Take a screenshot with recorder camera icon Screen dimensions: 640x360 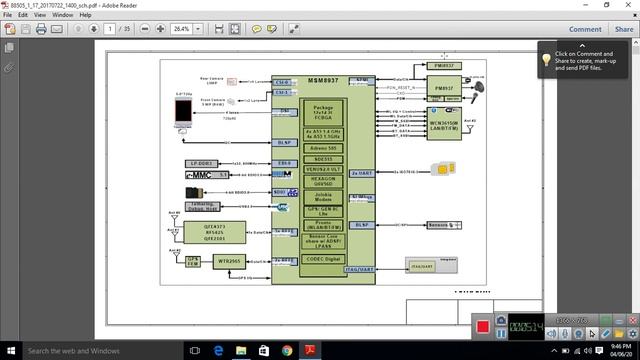point(501,320)
